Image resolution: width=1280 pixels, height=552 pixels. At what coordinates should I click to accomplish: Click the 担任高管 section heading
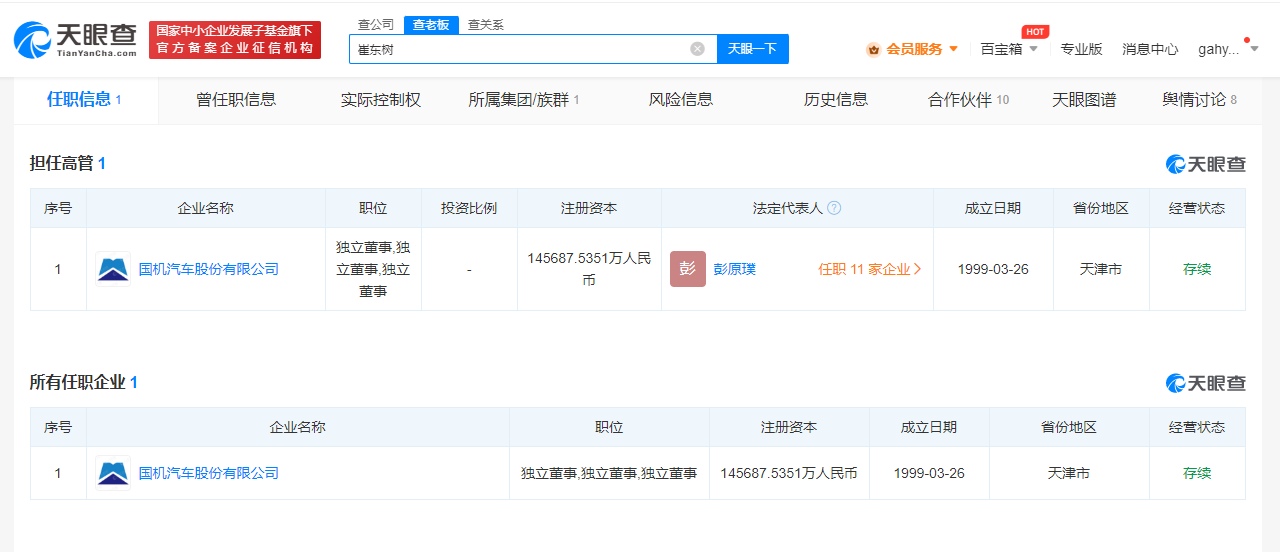pyautogui.click(x=68, y=163)
